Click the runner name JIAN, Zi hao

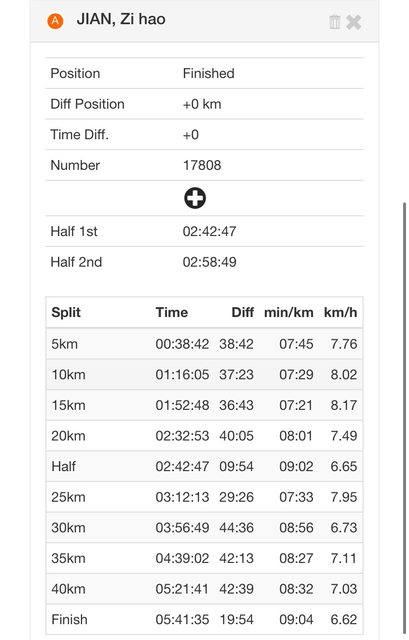121,19
